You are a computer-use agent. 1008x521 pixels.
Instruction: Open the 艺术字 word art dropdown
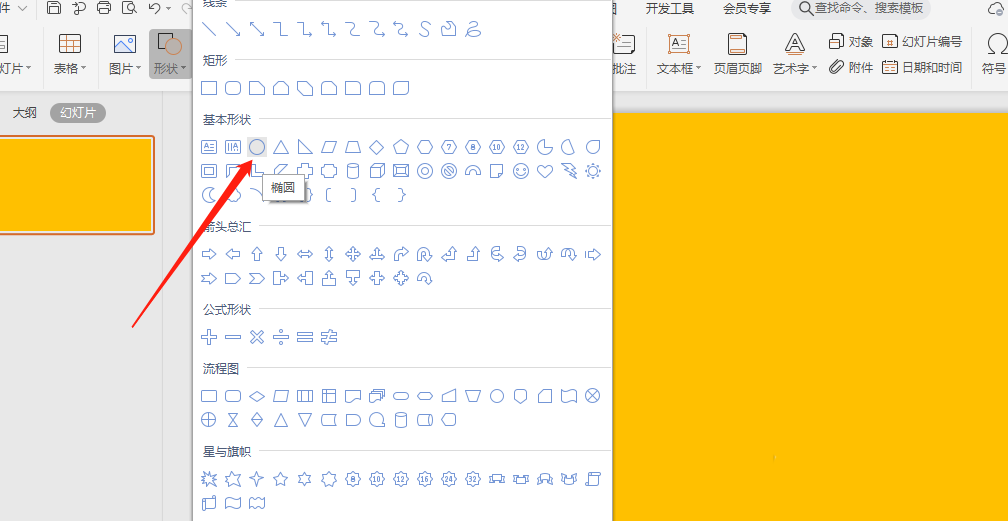click(x=795, y=68)
